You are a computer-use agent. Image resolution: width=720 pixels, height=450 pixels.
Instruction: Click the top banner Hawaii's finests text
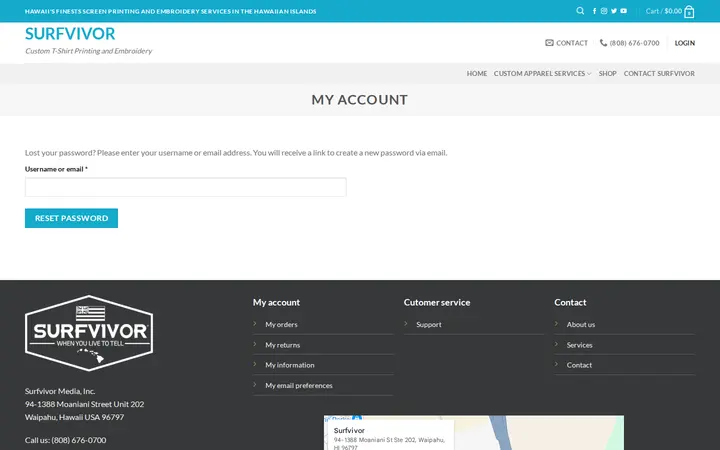tap(170, 11)
